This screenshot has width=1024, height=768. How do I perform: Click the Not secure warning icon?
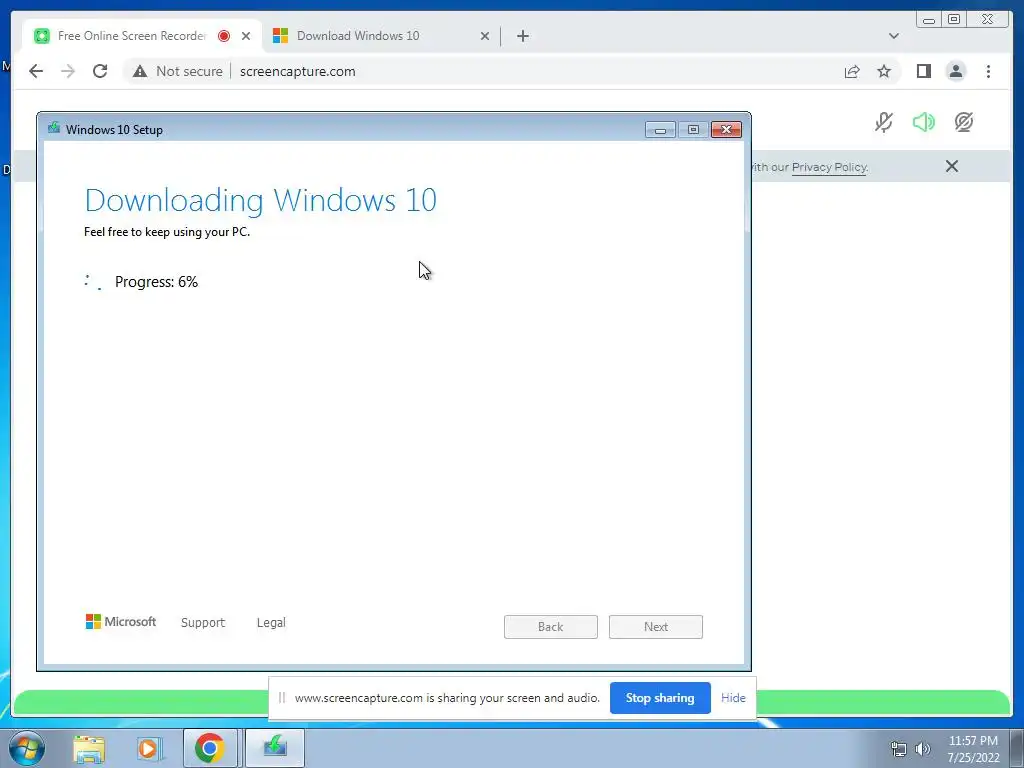click(x=140, y=71)
